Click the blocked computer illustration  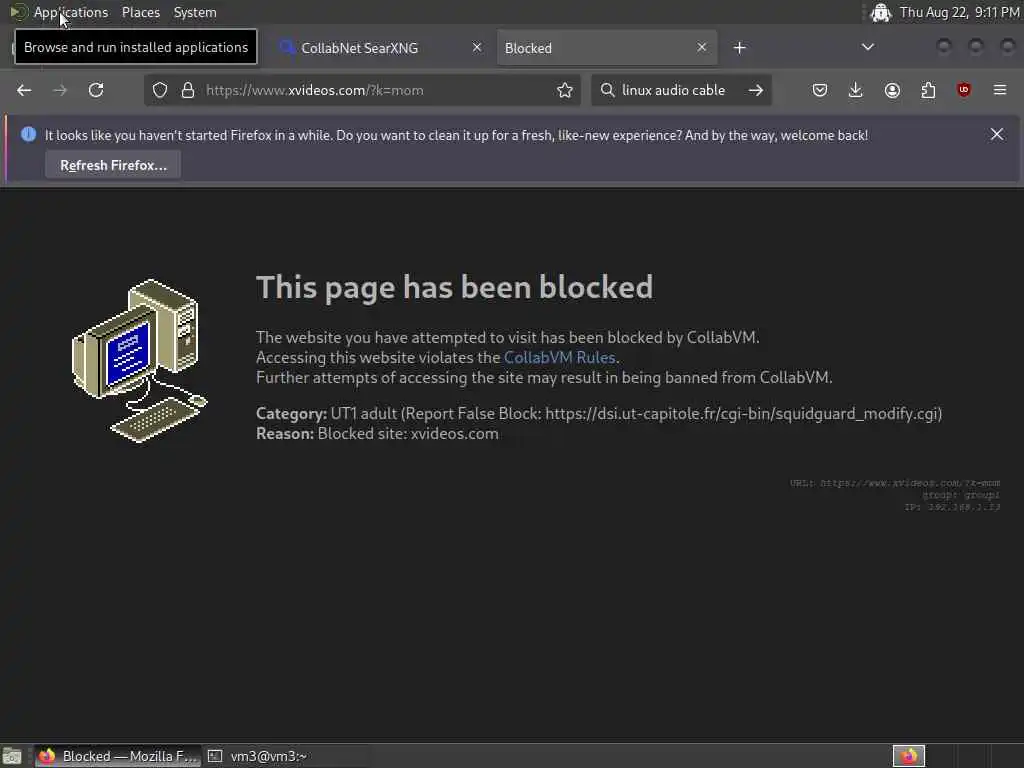pos(139,360)
